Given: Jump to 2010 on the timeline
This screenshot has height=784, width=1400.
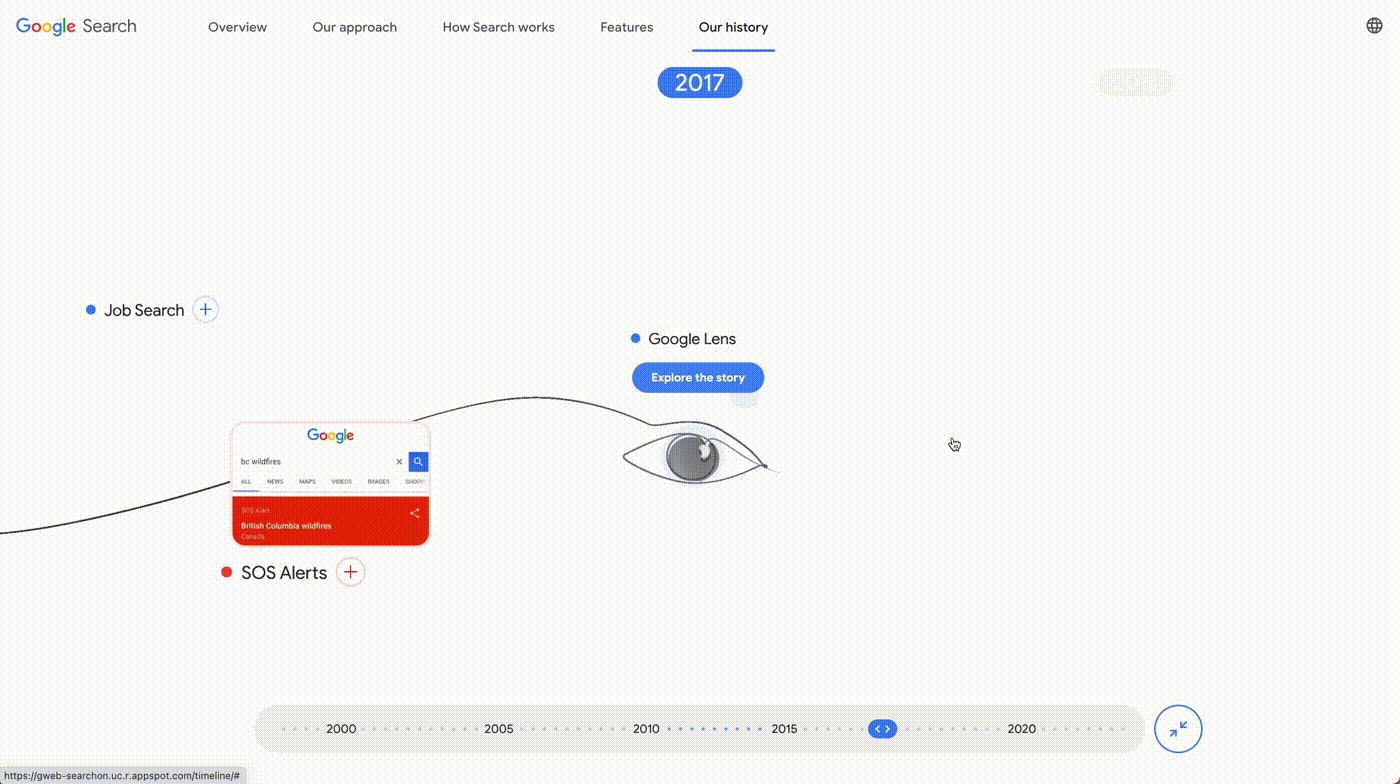Looking at the screenshot, I should point(646,729).
